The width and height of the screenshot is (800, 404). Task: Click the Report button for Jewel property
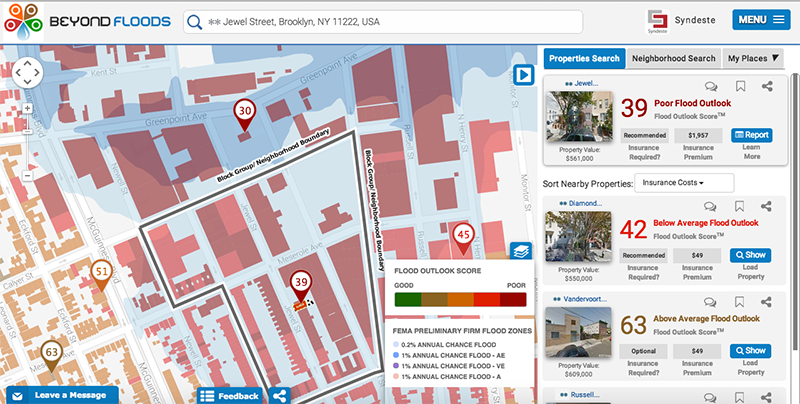[751, 135]
